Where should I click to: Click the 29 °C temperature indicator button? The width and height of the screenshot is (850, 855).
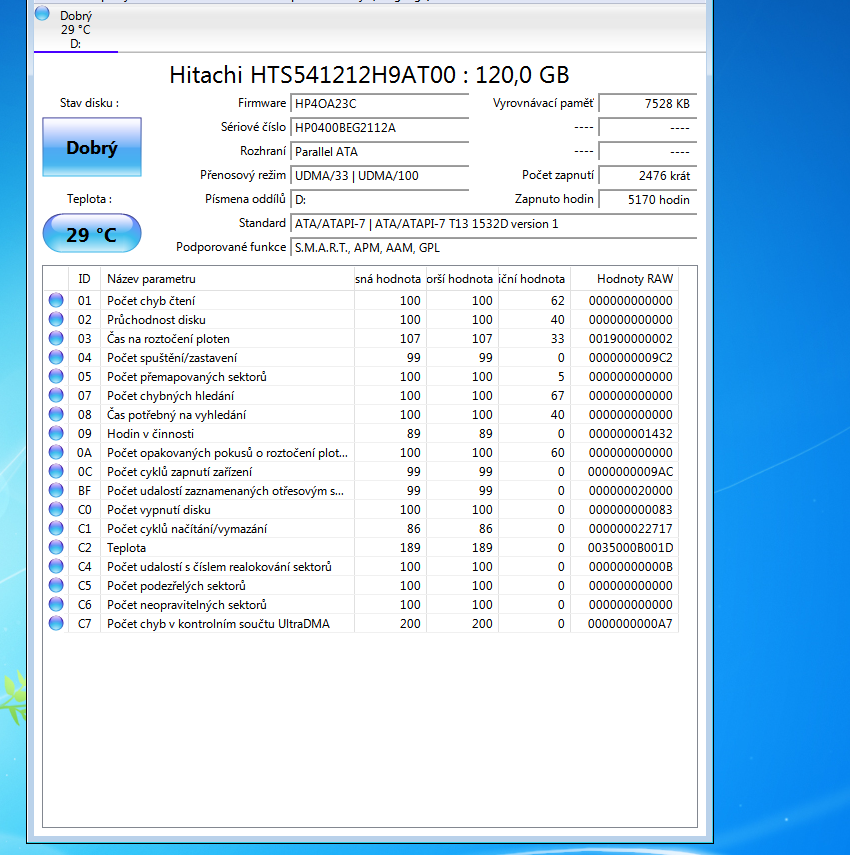pyautogui.click(x=92, y=233)
